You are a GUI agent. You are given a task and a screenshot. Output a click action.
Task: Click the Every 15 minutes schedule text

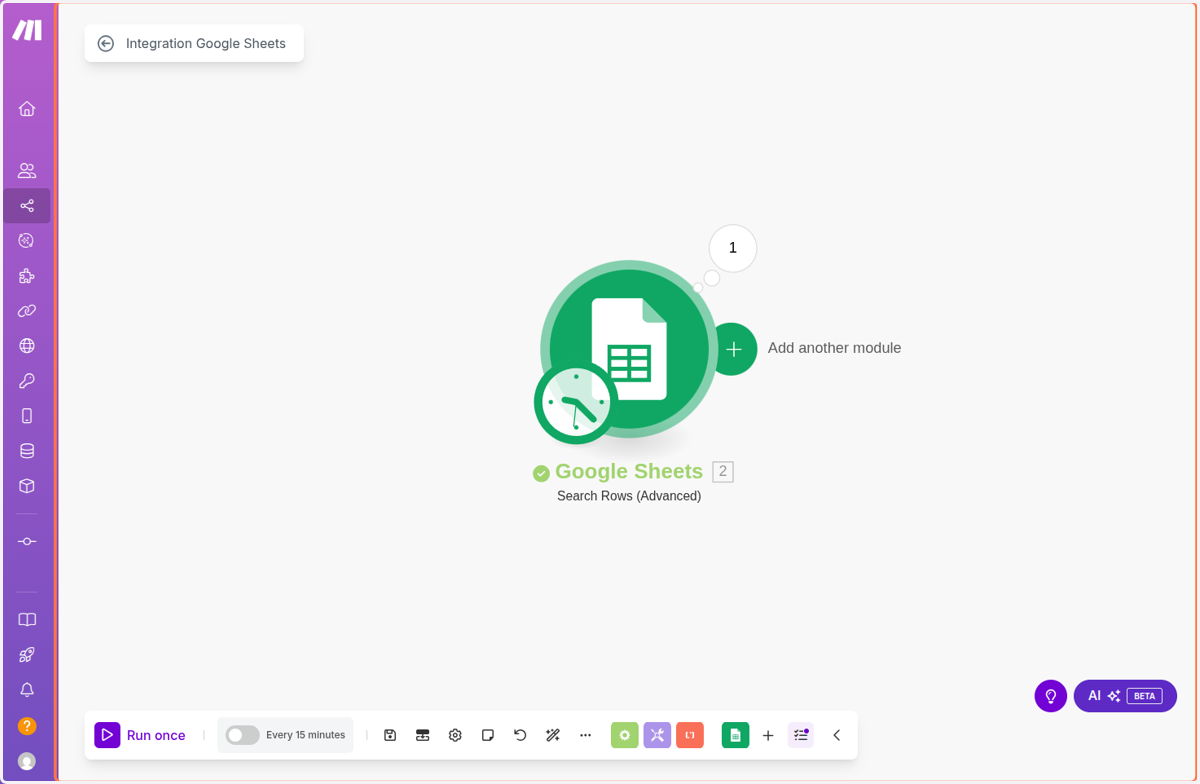pos(305,735)
